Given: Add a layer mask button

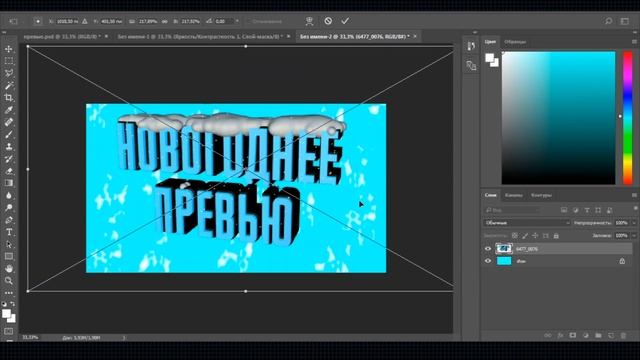Looking at the screenshot, I should tap(573, 335).
